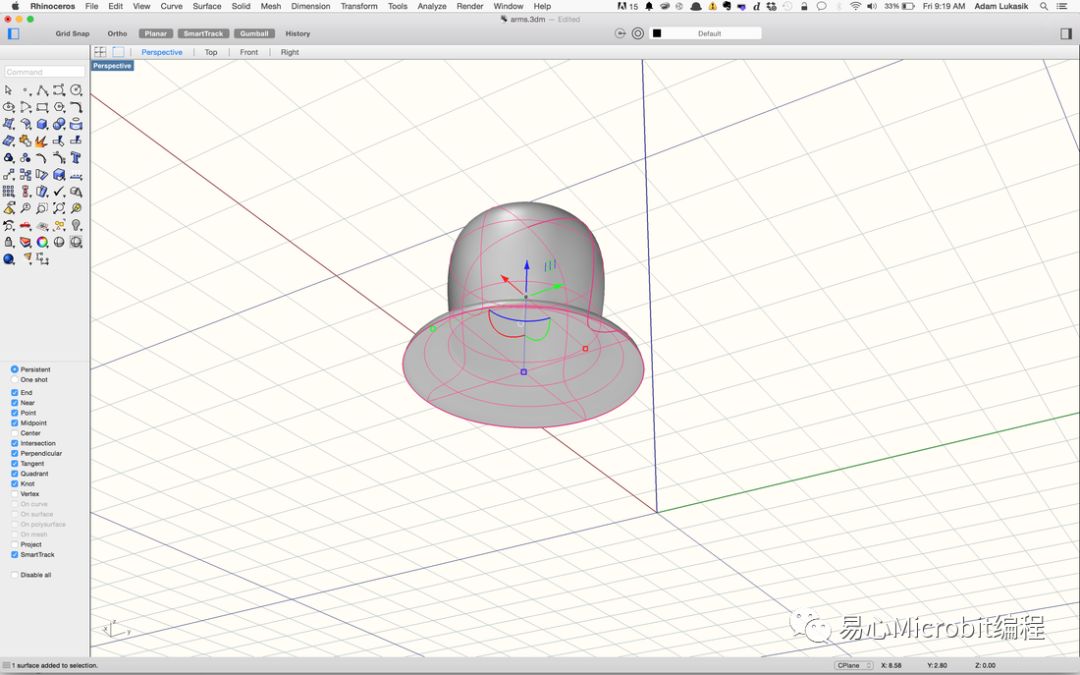Open the Surface menu
Image resolution: width=1080 pixels, height=675 pixels.
tap(207, 6)
